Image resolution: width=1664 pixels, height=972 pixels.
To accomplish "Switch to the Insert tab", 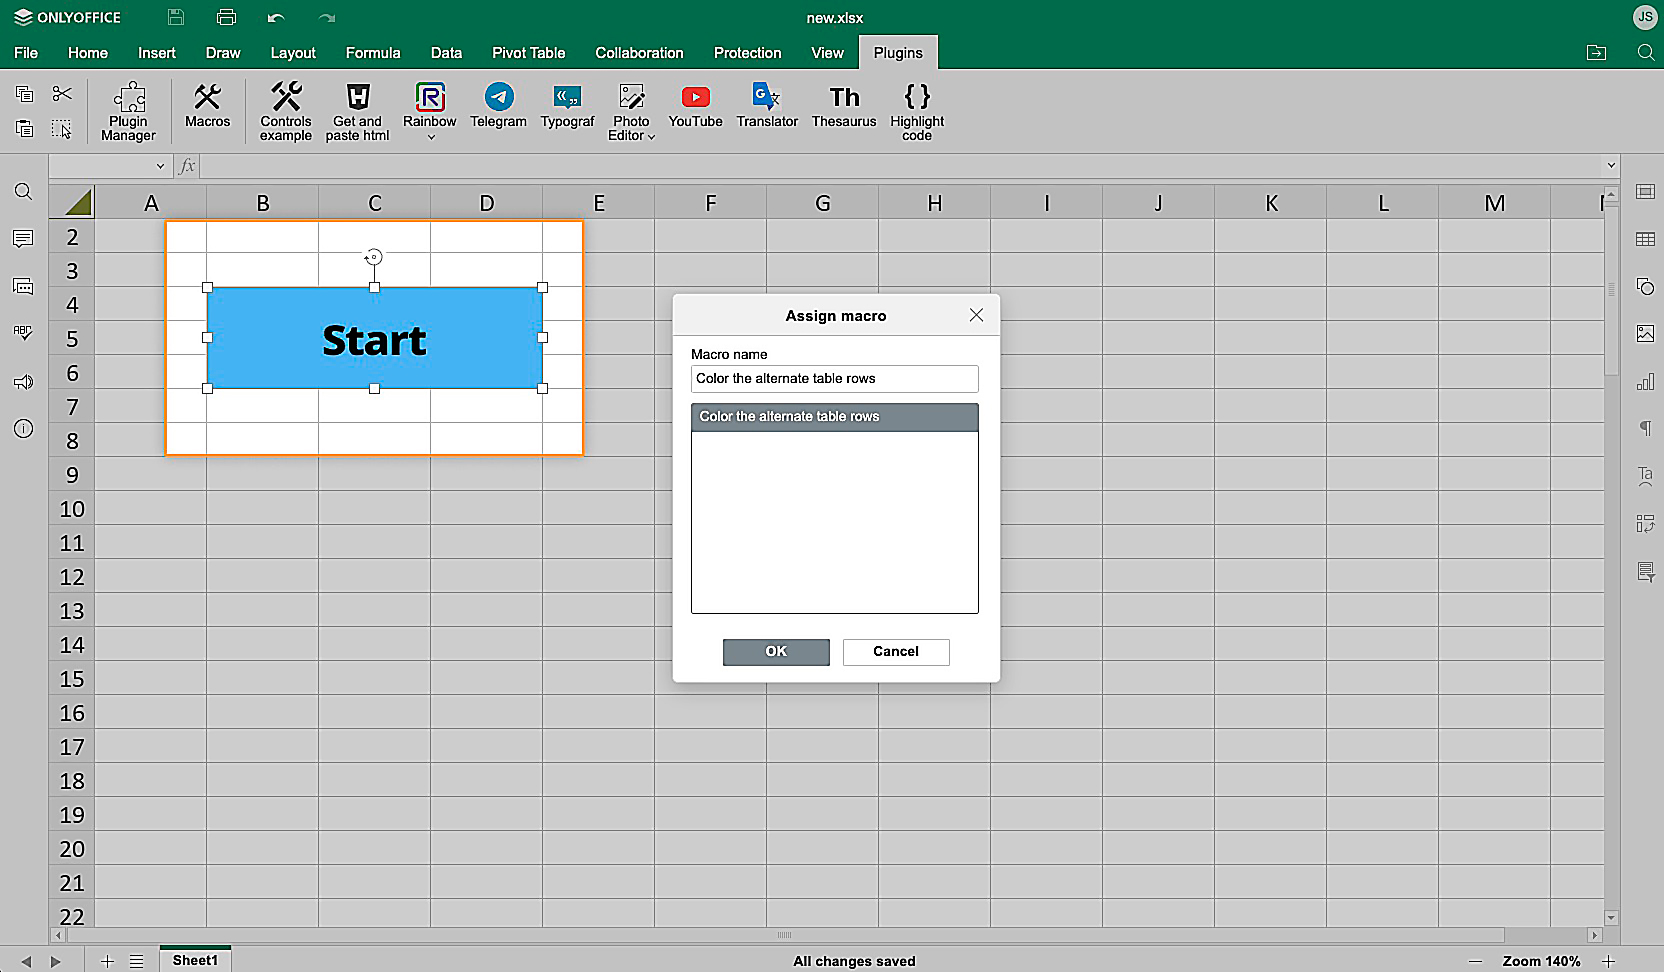I will point(157,53).
